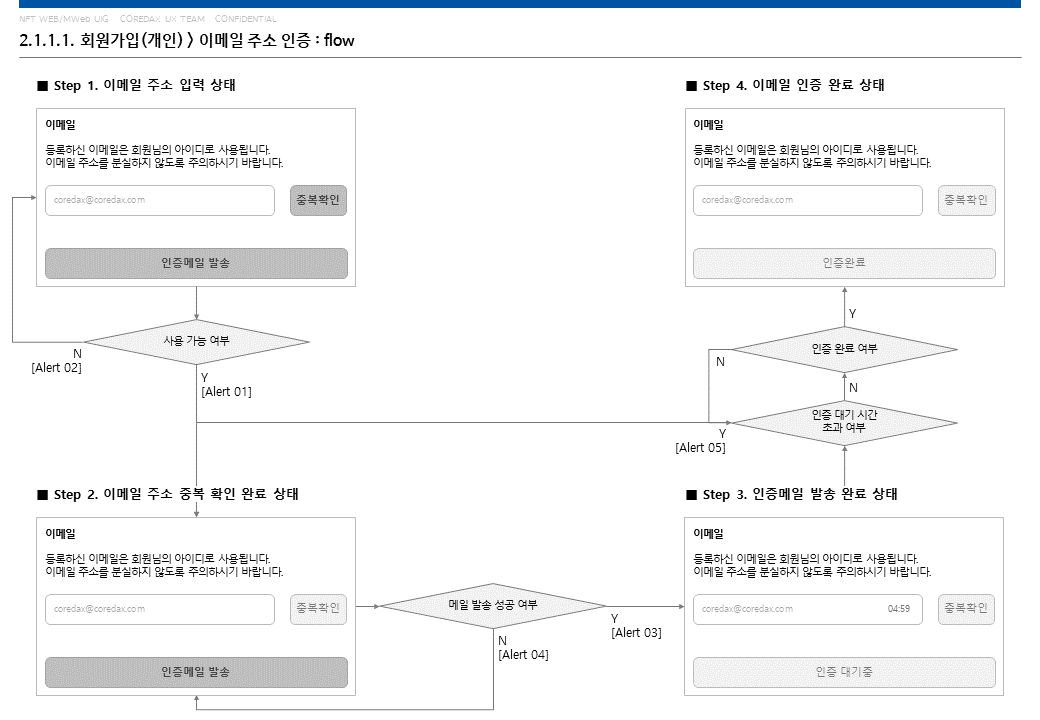Click the Step 1 인증메일 발송 button

196,263
